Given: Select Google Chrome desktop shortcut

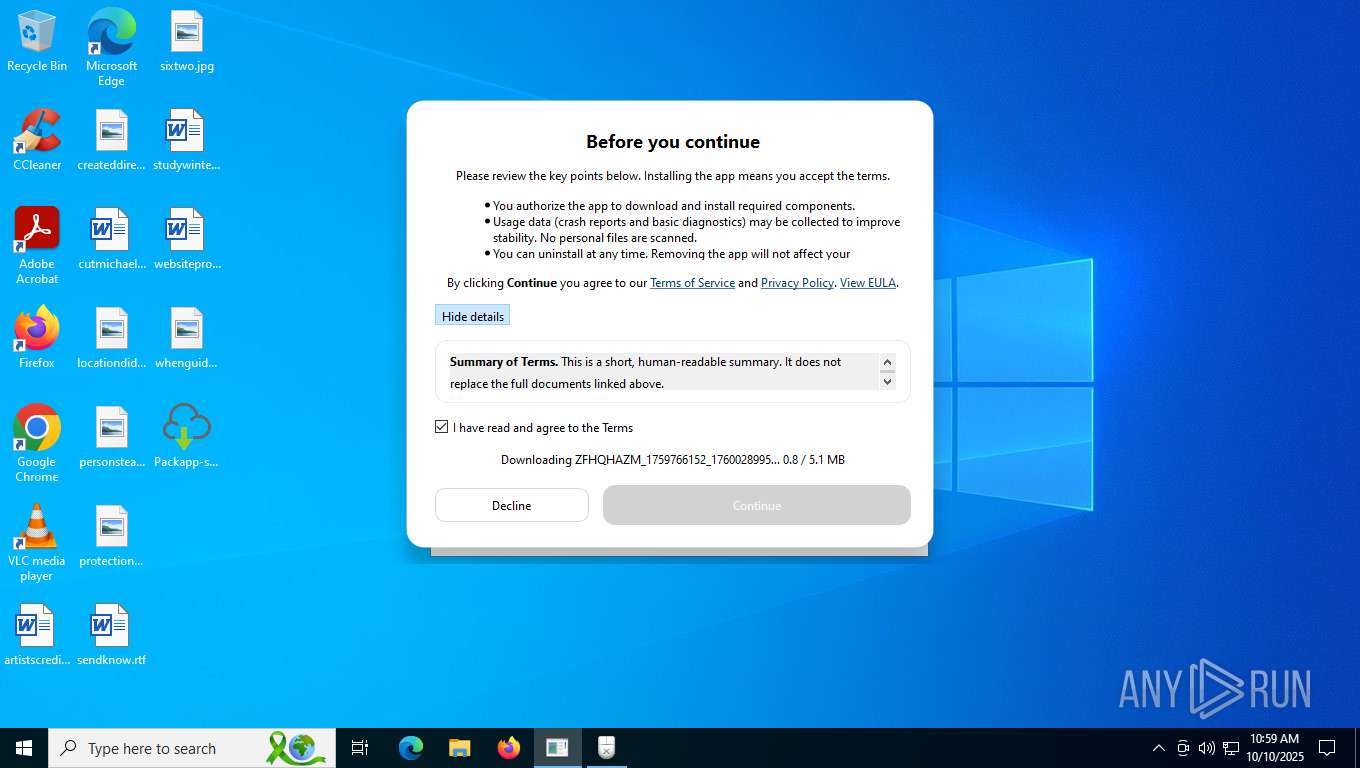Looking at the screenshot, I should pyautogui.click(x=37, y=444).
